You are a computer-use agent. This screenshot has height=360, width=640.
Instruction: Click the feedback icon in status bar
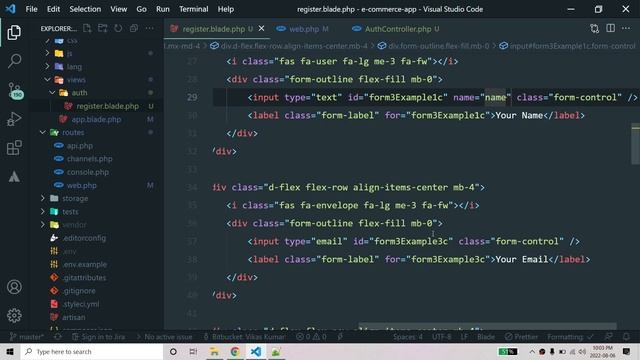(609, 337)
